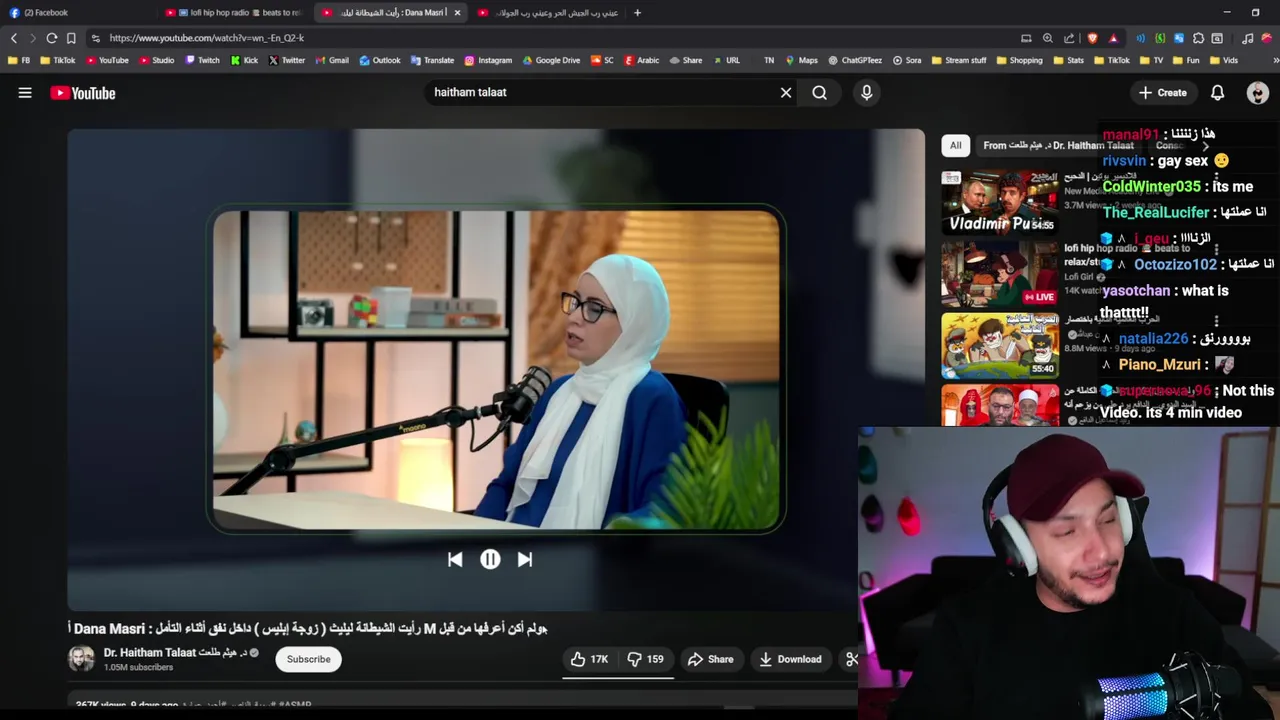Screen dimensions: 1280x720
Task: Open the Vladimir Putin video thumbnail
Action: pyautogui.click(x=1000, y=202)
